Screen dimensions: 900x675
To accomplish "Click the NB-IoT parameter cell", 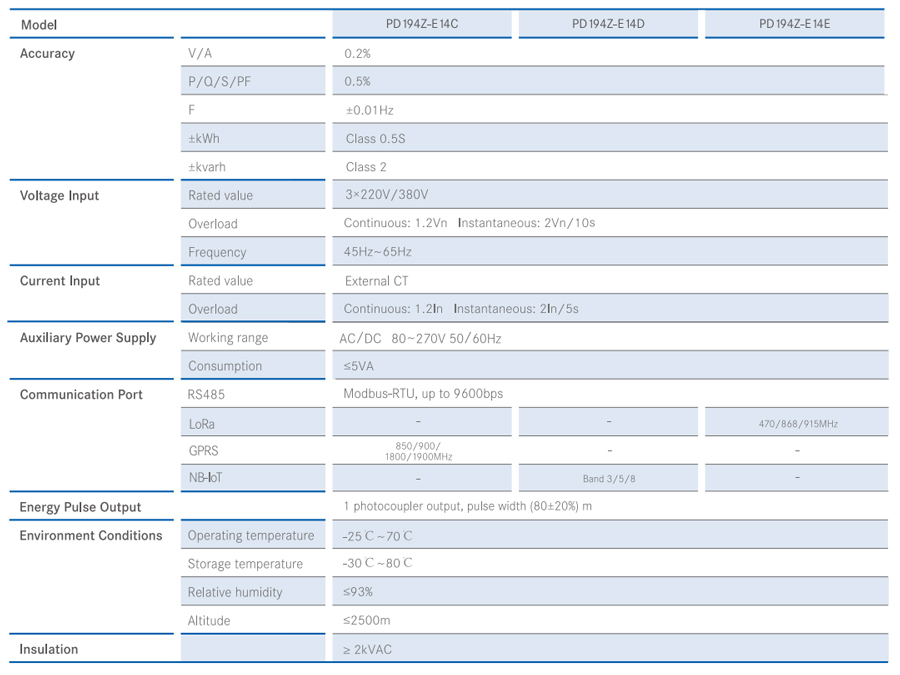I will pos(253,478).
